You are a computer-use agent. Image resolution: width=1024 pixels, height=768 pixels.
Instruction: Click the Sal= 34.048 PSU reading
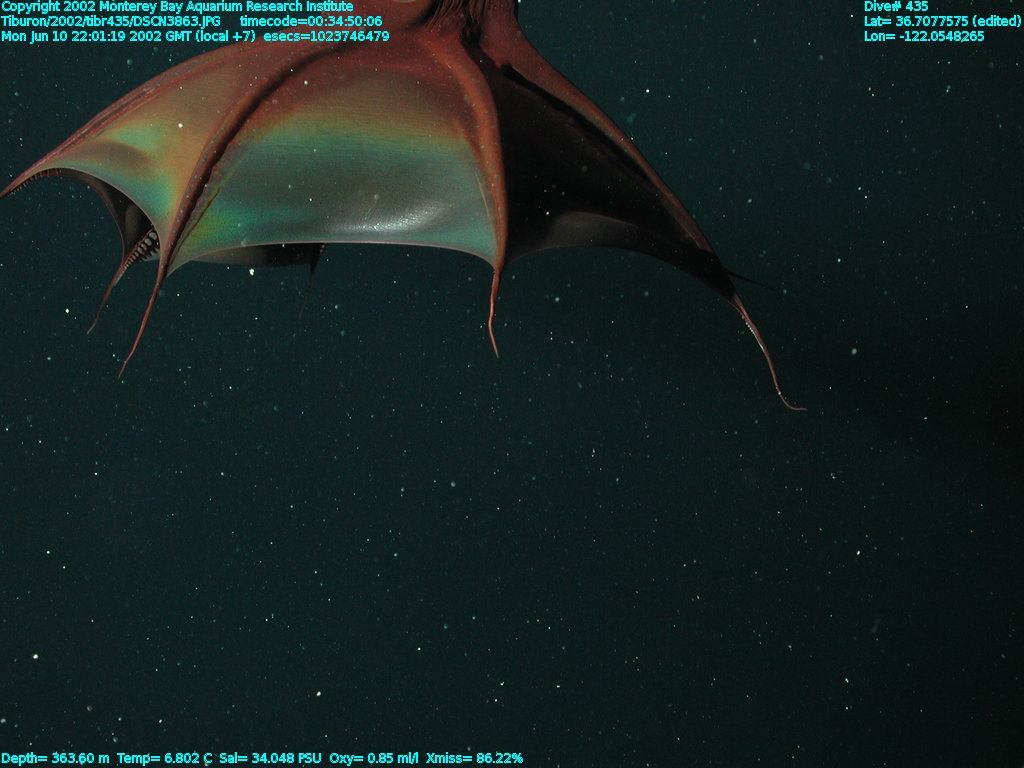270,759
